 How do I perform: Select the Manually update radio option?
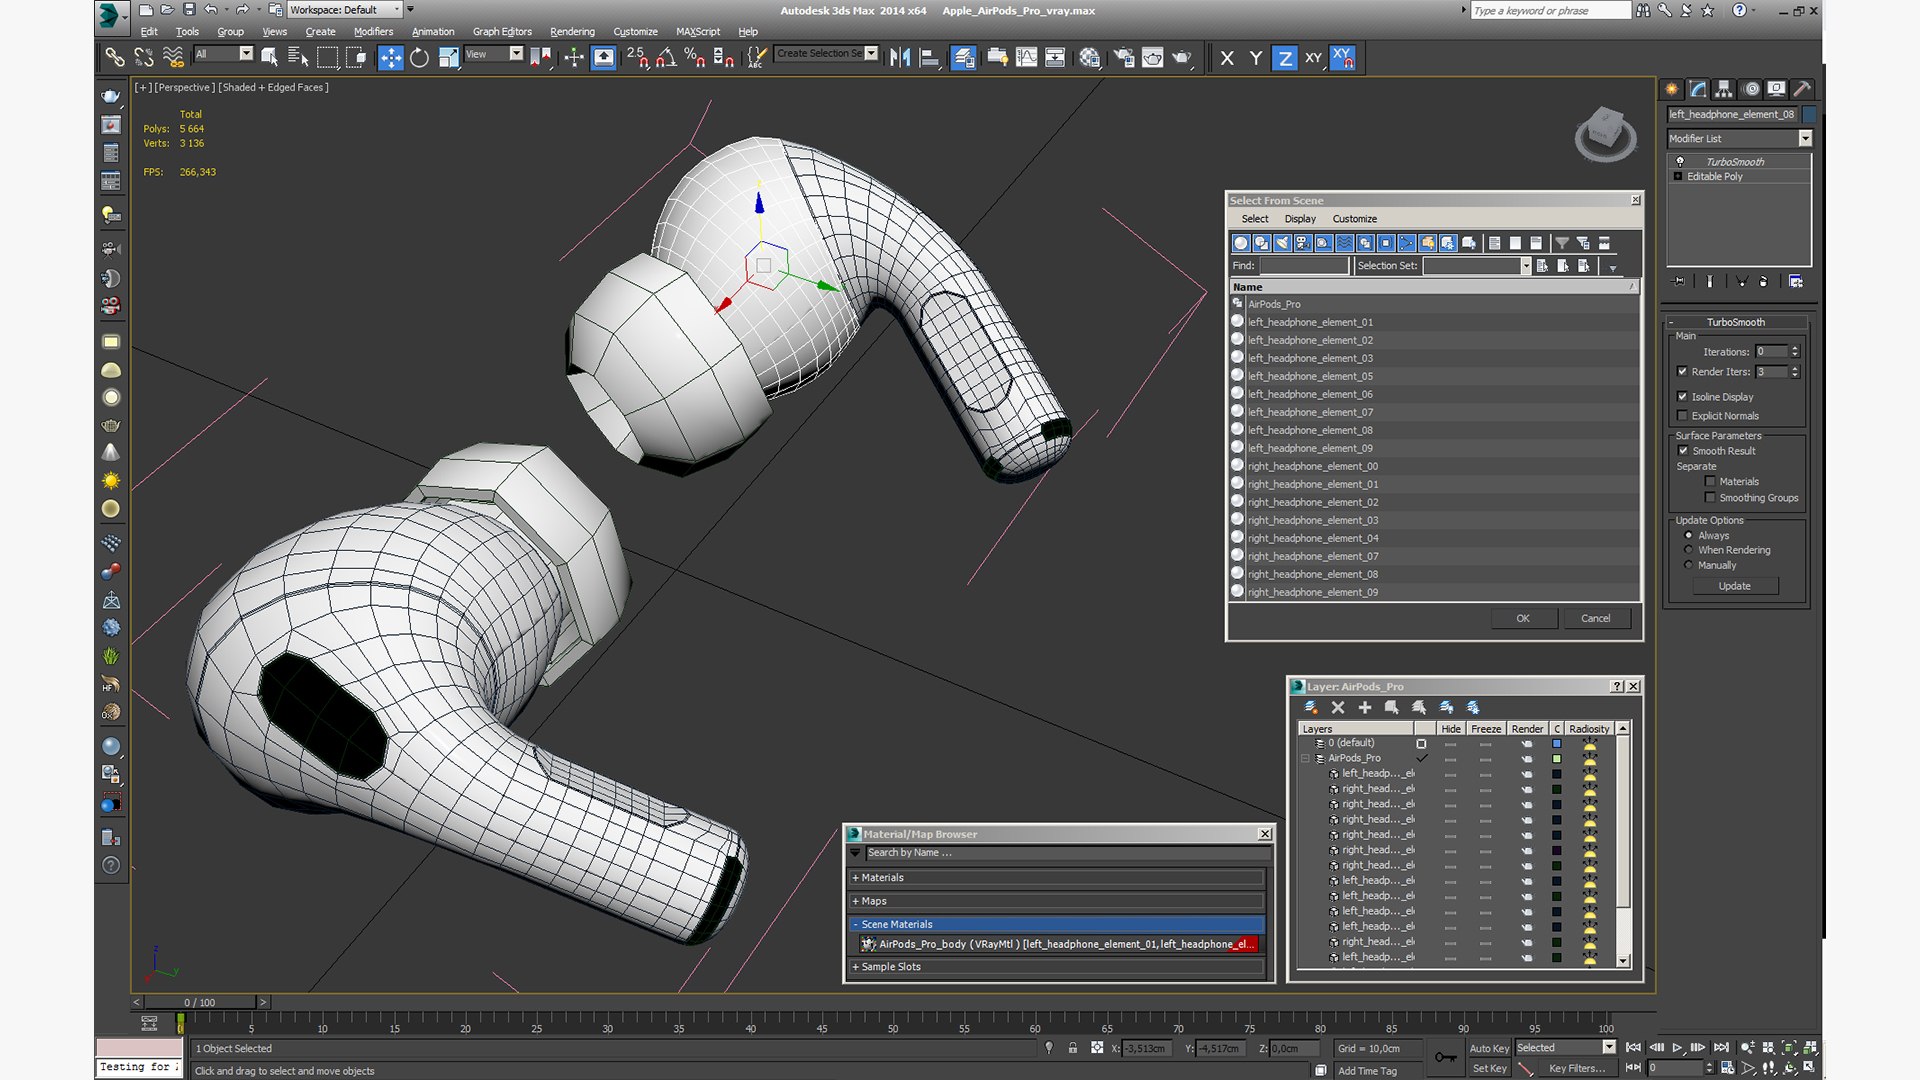pos(1688,565)
